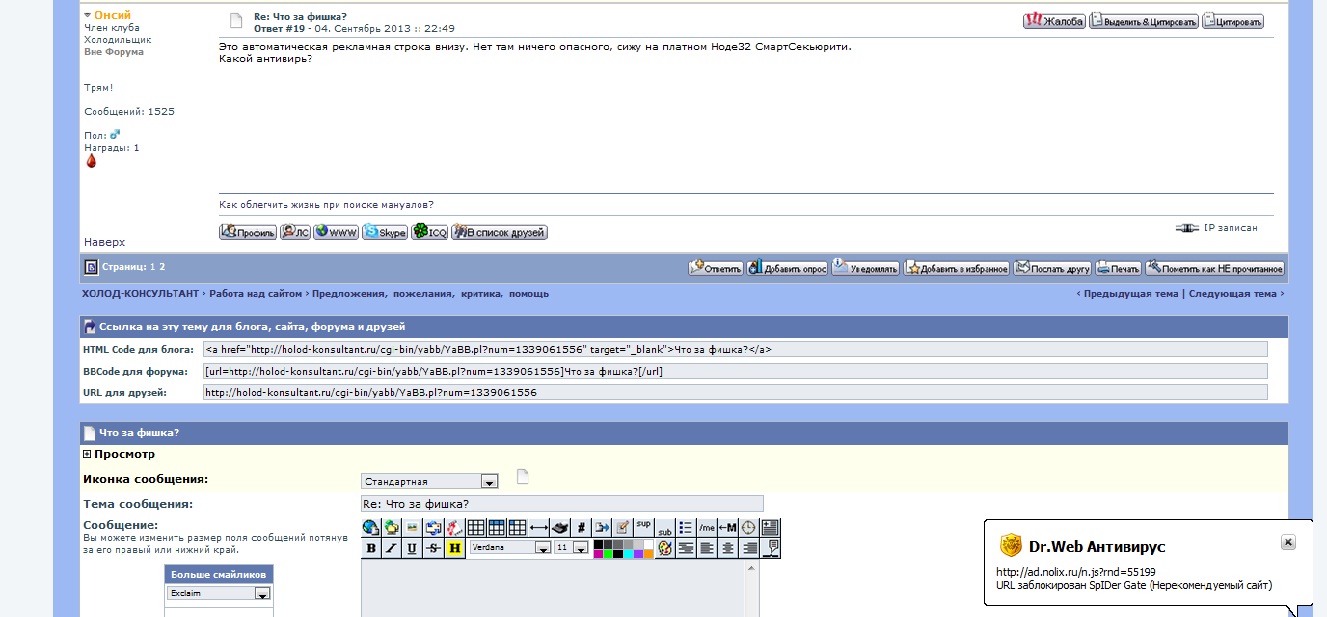Screen dimensions: 1327x617
Task: Insert code with the # icon
Action: point(581,527)
